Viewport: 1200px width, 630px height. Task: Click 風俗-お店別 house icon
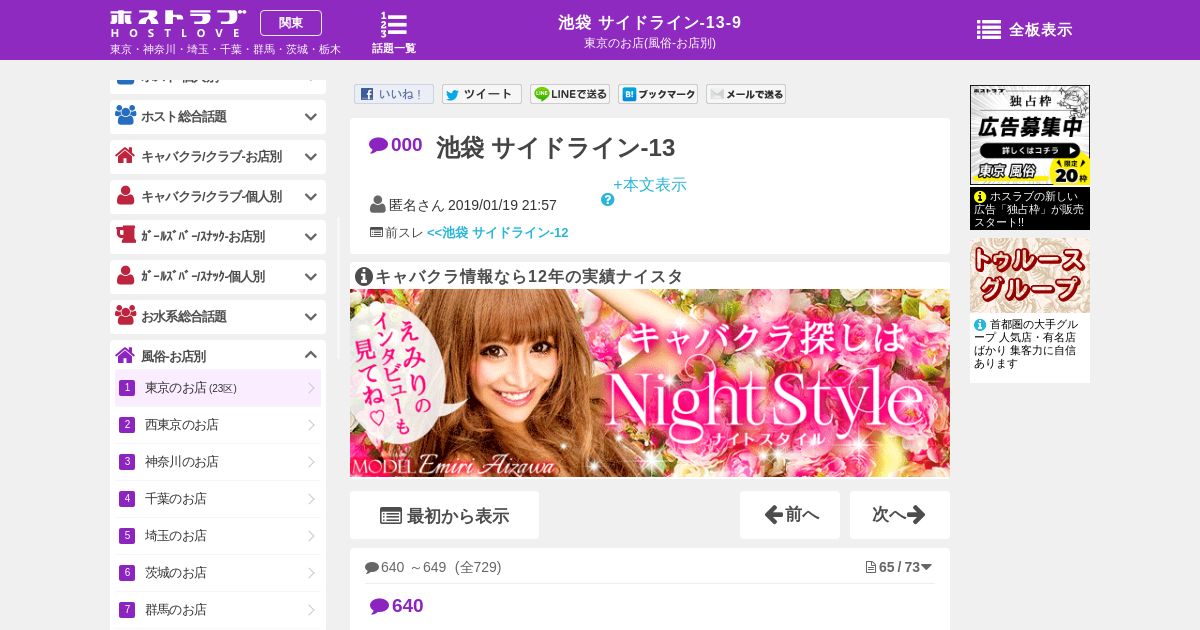[125, 355]
